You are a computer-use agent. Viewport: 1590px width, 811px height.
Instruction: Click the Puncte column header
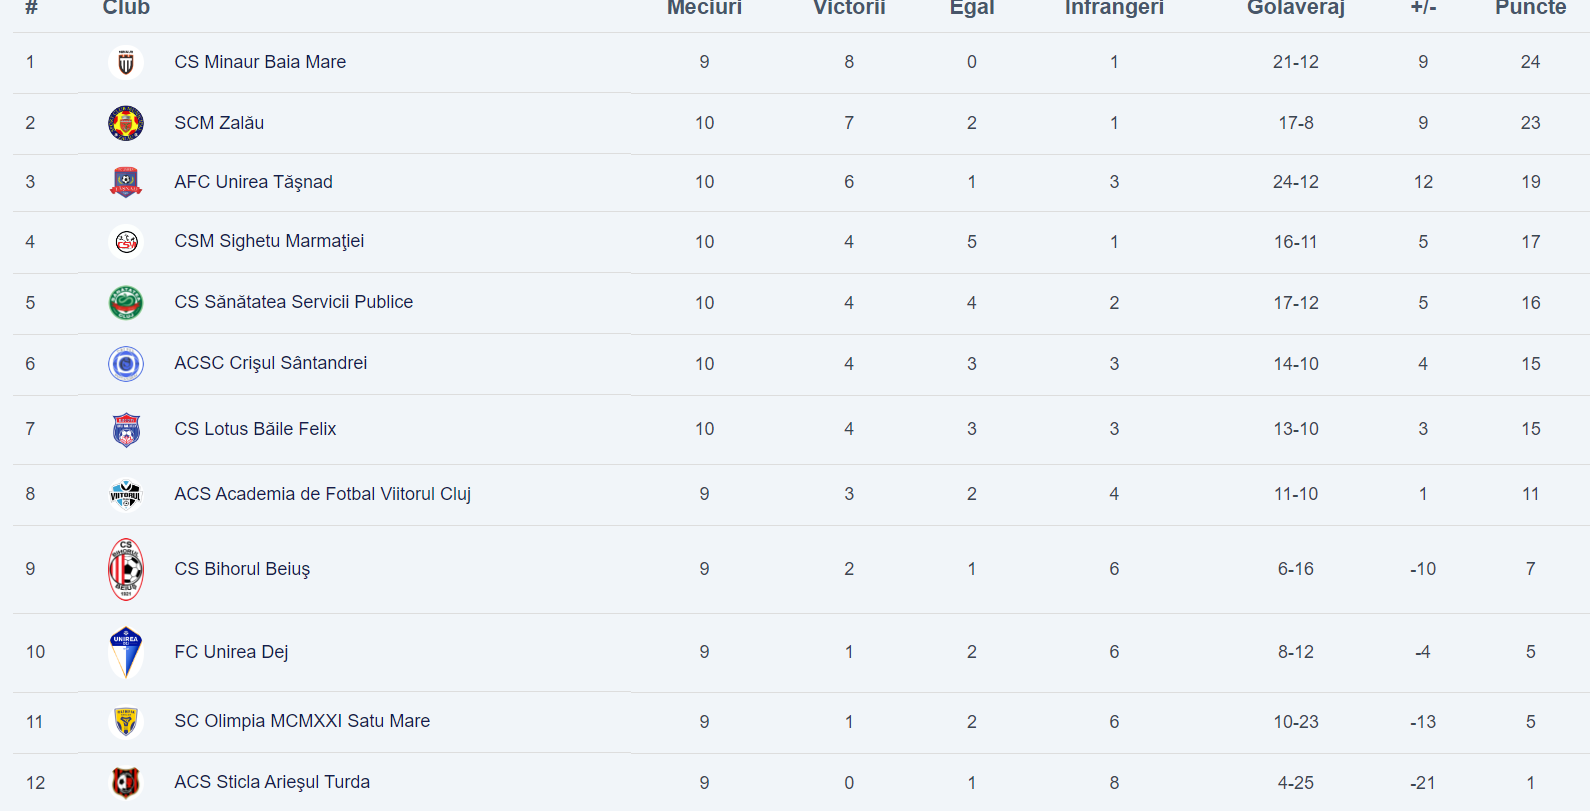point(1530,8)
